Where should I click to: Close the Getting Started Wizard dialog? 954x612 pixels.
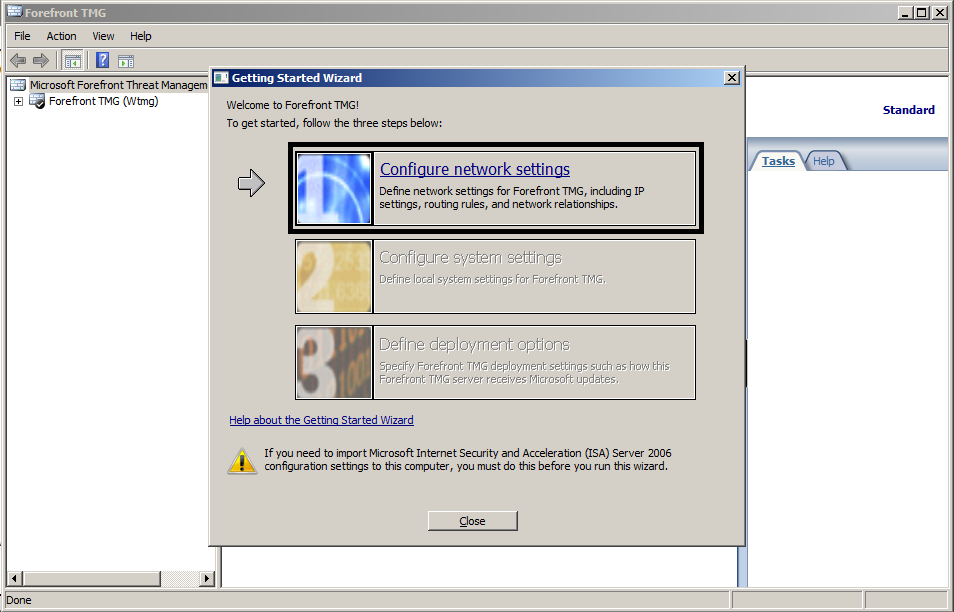pos(472,520)
